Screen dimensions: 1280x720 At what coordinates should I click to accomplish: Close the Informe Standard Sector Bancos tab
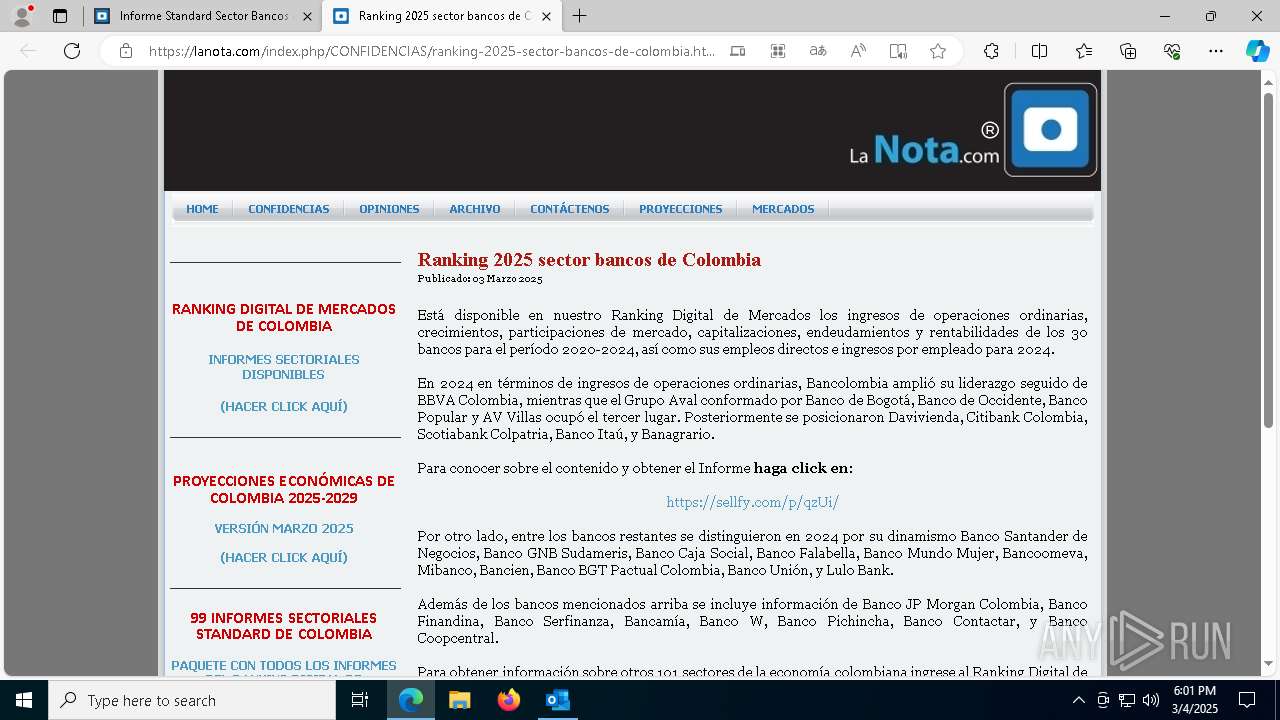pos(307,16)
